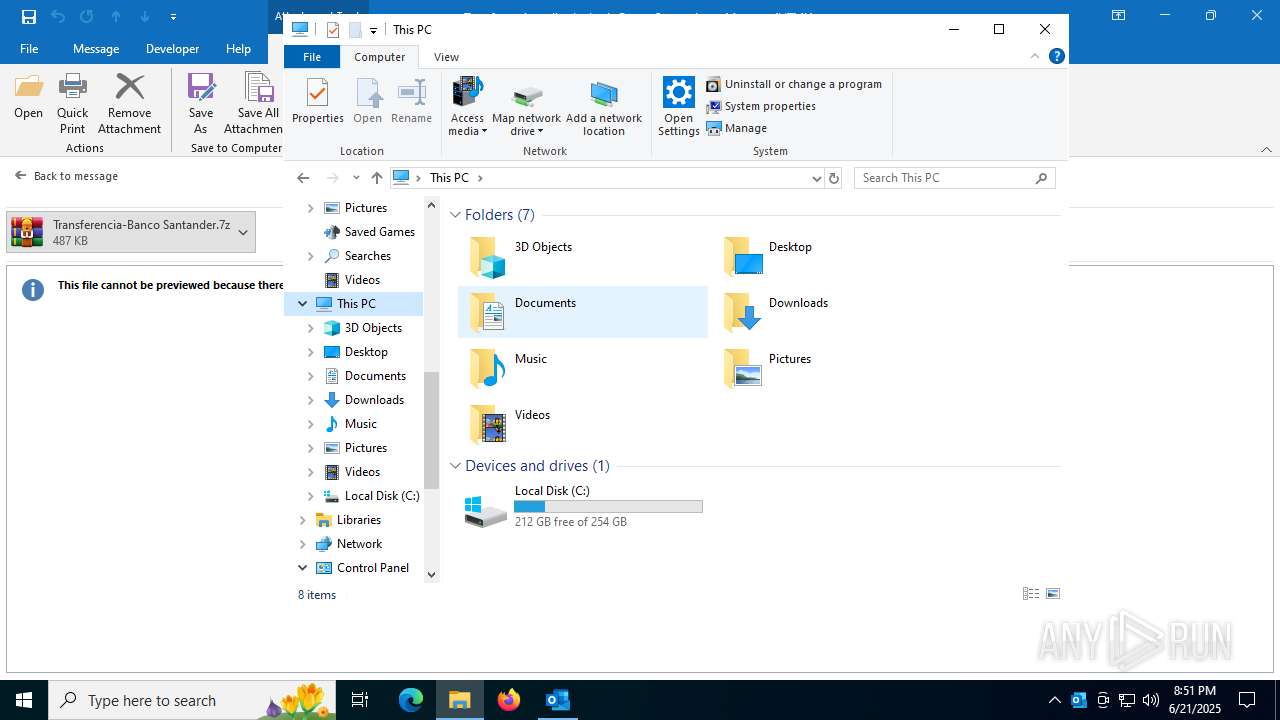Image resolution: width=1280 pixels, height=720 pixels.
Task: Click the Windows taskbar search box
Action: click(191, 700)
